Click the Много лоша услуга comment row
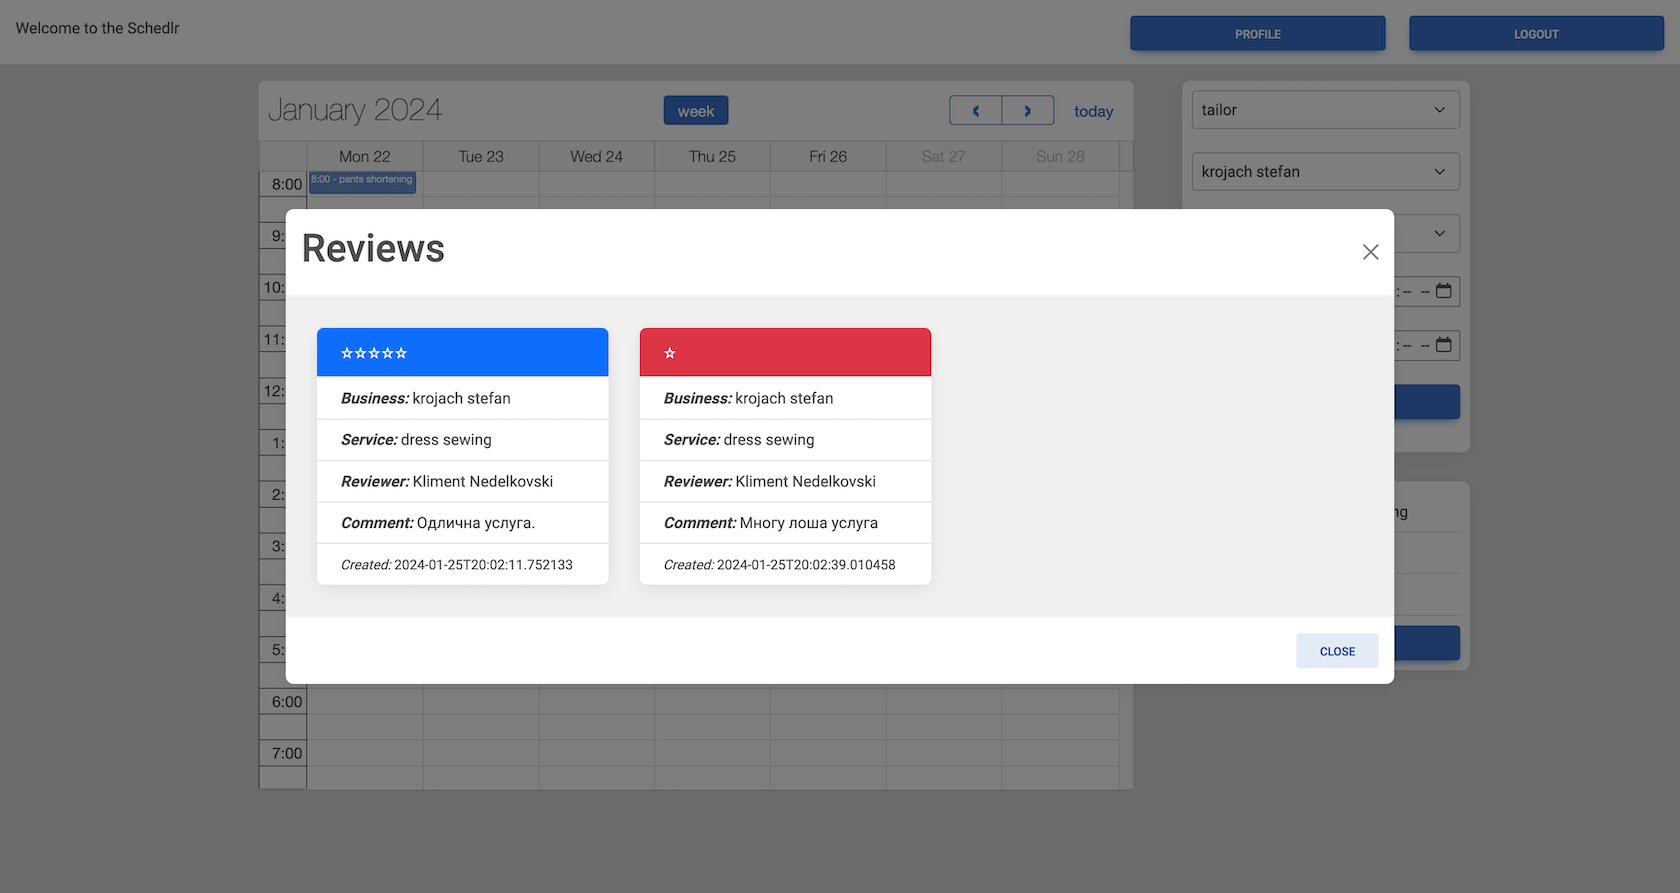 coord(785,523)
